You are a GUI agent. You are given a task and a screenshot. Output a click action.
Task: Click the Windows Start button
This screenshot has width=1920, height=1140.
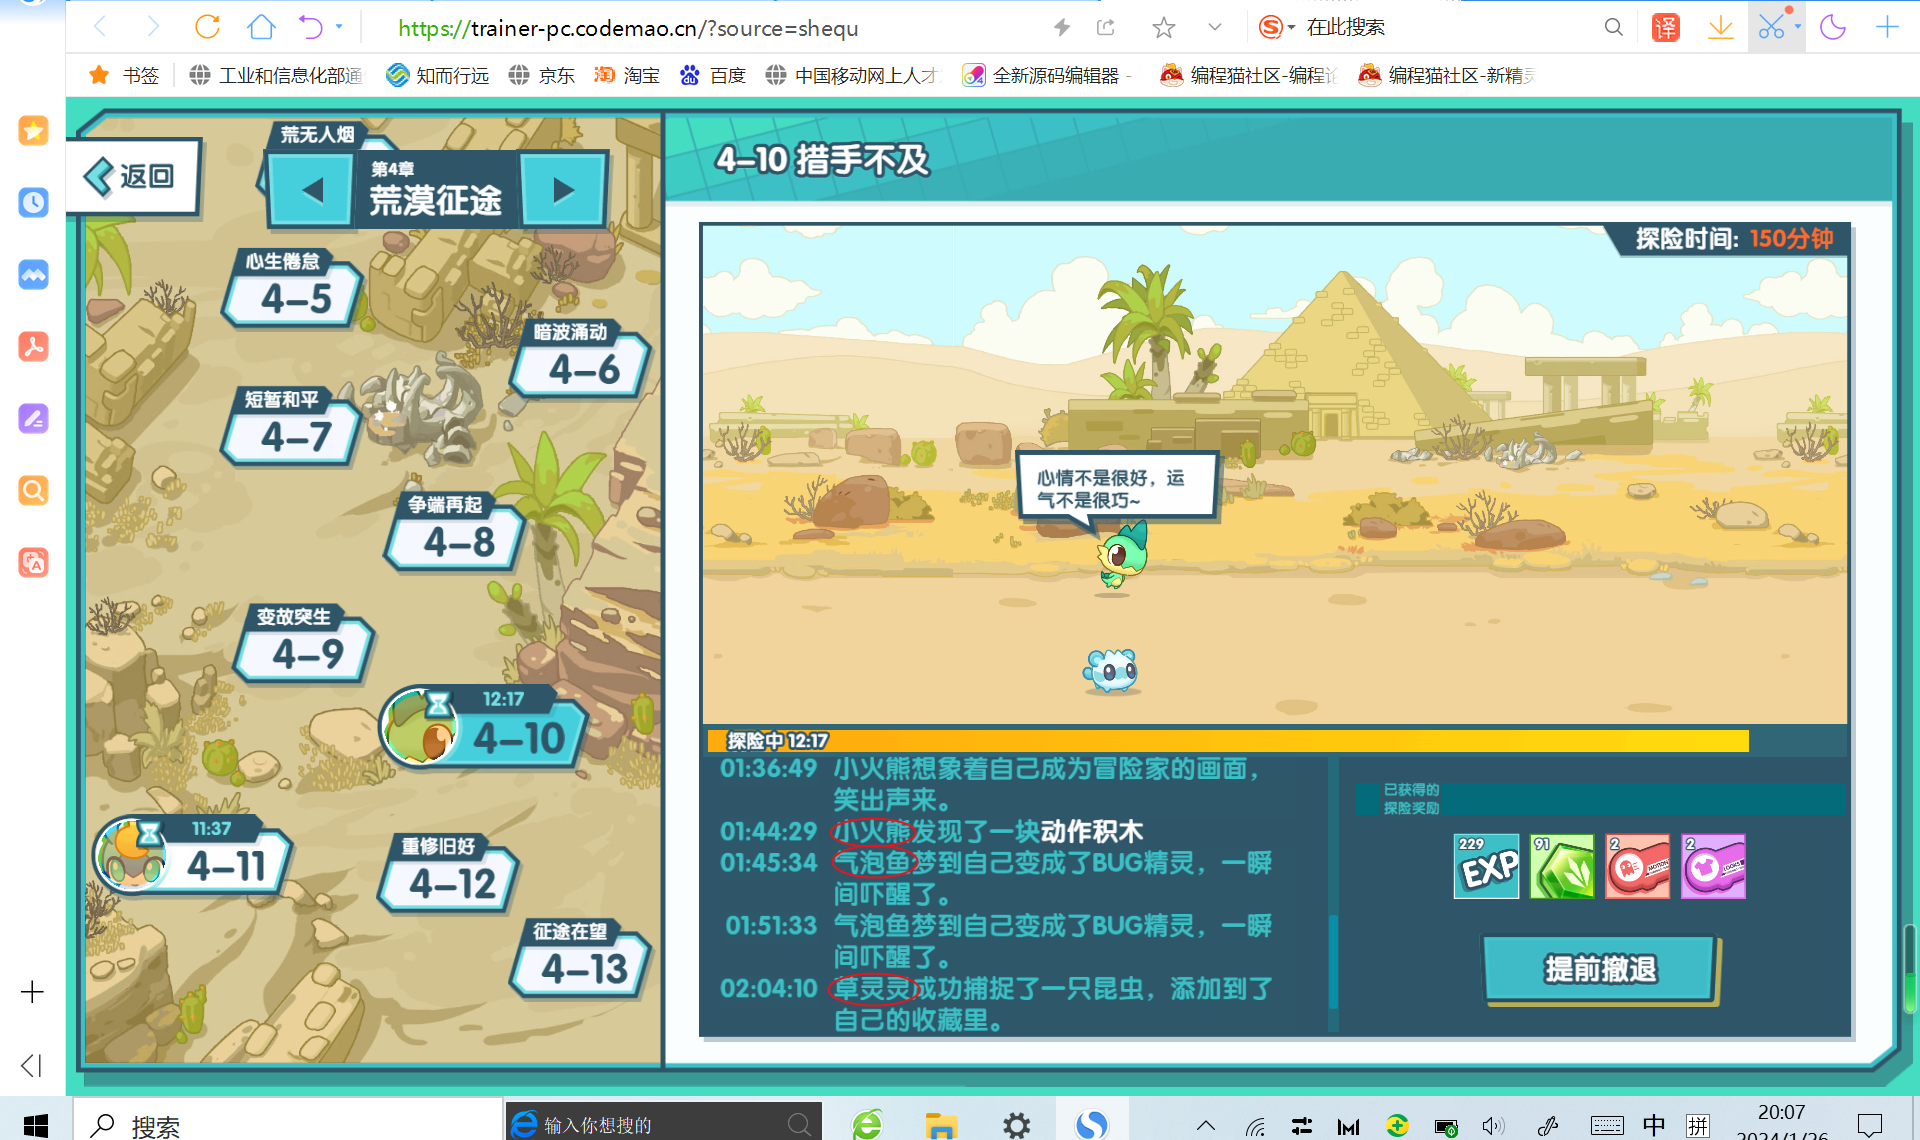(x=35, y=1124)
